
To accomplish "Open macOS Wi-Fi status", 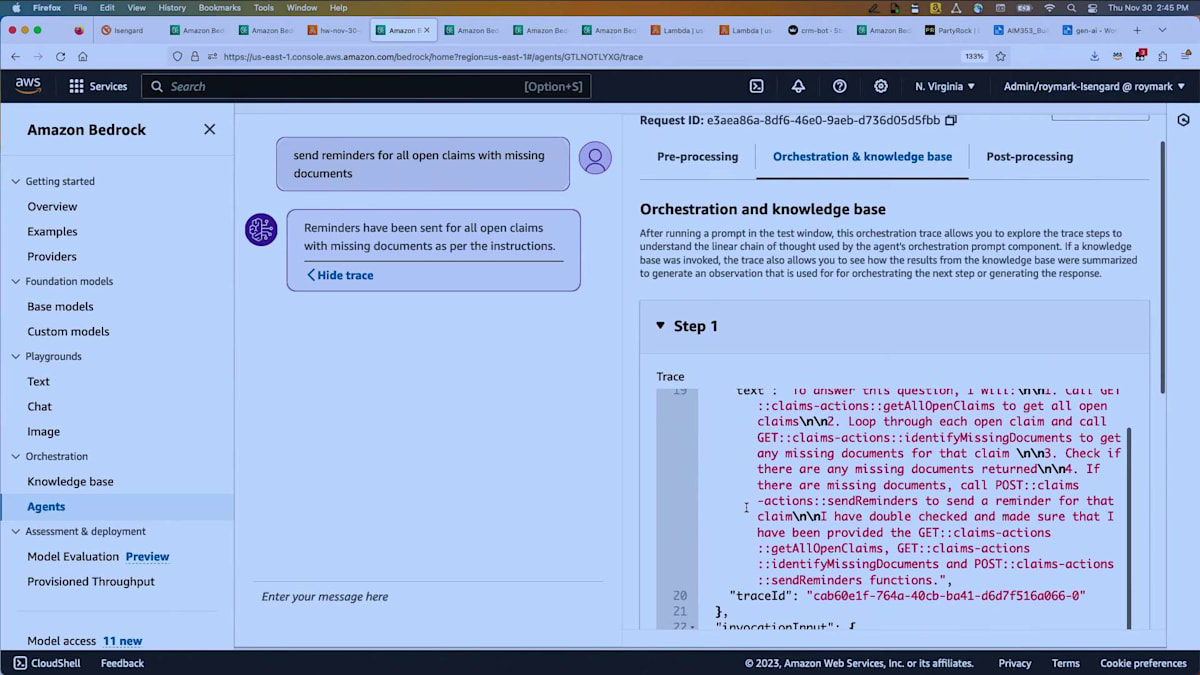I will pyautogui.click(x=1049, y=7).
